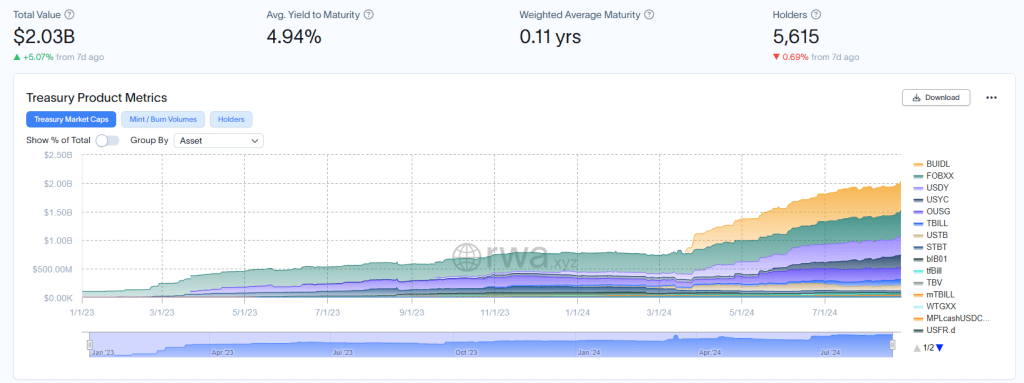This screenshot has width=1024, height=383.
Task: Toggle Show % of Total switch
Action: coord(107,140)
